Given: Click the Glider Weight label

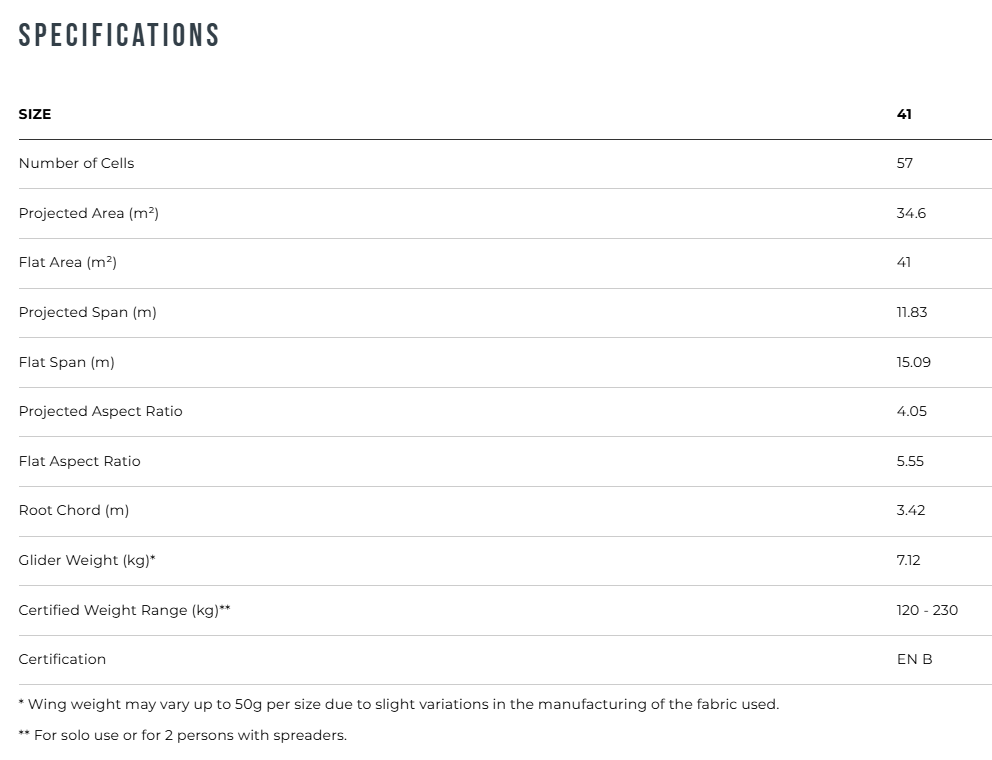Looking at the screenshot, I should tap(87, 560).
